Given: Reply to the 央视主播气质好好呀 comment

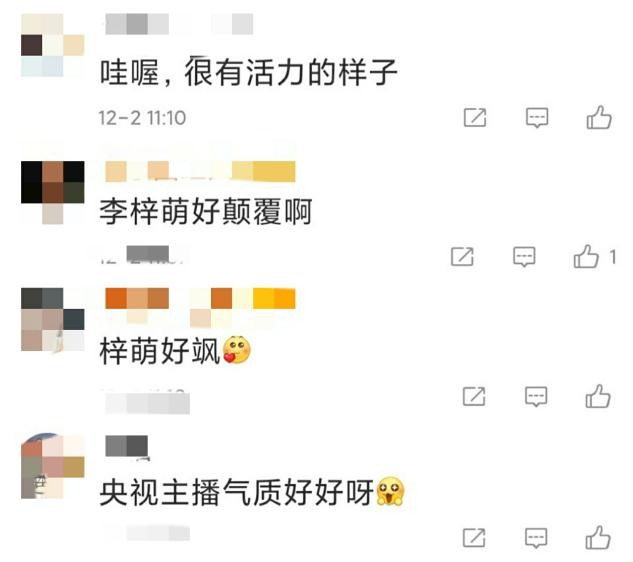Looking at the screenshot, I should click(x=536, y=537).
